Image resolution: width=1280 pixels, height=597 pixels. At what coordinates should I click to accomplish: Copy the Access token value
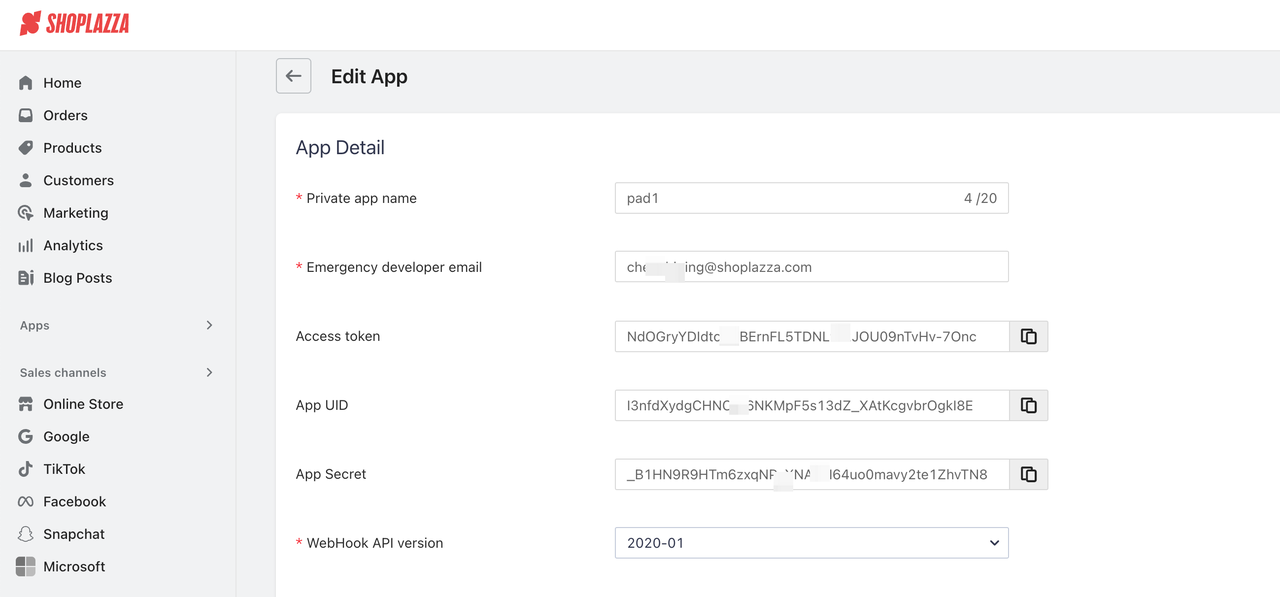(1028, 336)
